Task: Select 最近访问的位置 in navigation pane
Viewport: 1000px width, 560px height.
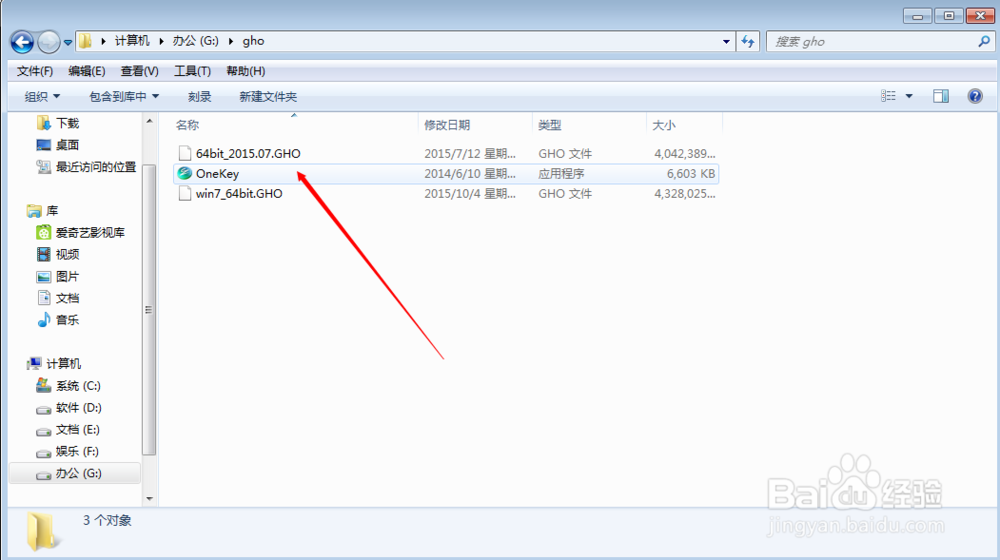Action: 96,166
